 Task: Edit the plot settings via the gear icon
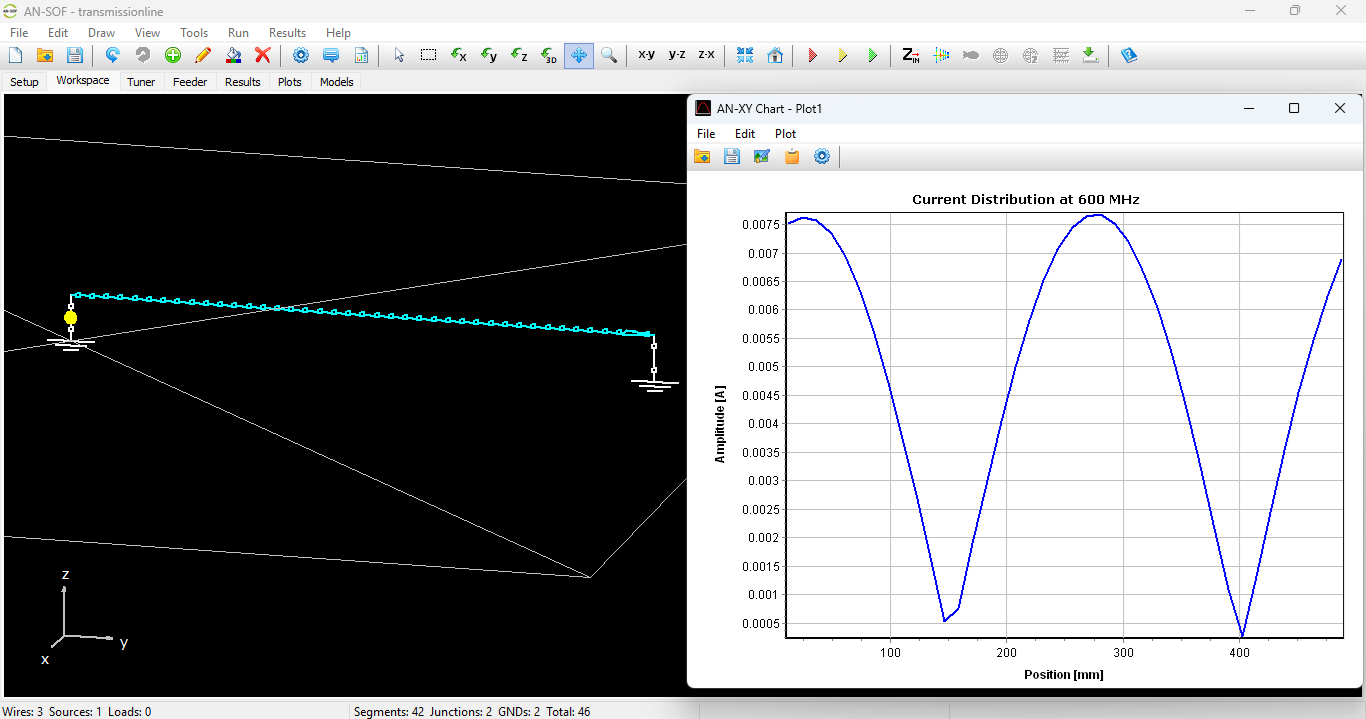point(822,156)
